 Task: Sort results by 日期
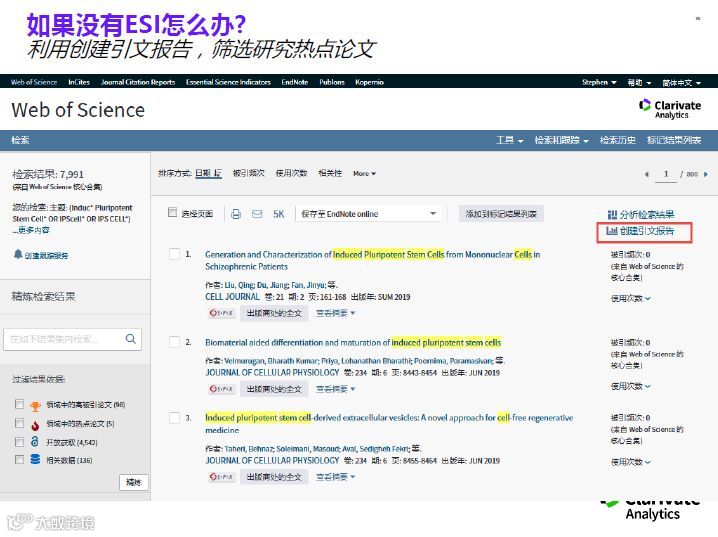coord(208,174)
